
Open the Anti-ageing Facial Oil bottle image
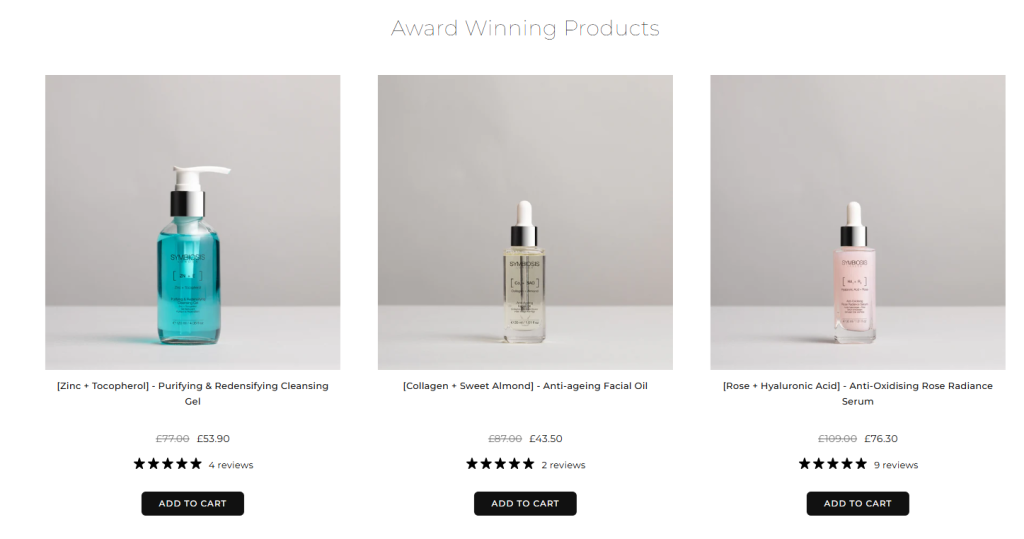tap(525, 222)
